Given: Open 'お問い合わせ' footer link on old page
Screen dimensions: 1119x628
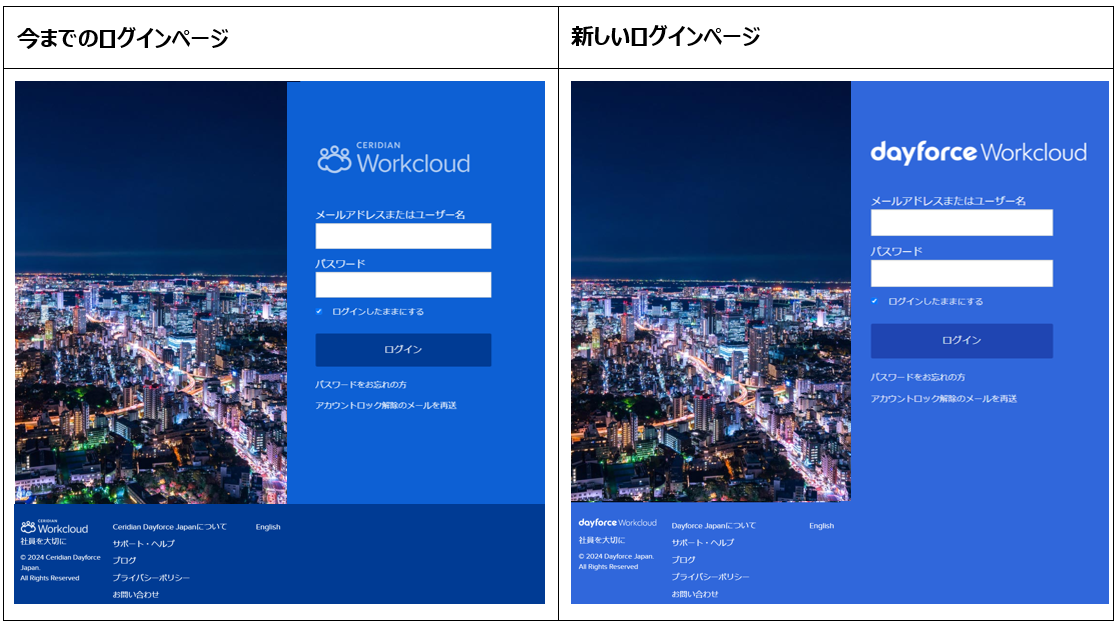Looking at the screenshot, I should (x=136, y=594).
